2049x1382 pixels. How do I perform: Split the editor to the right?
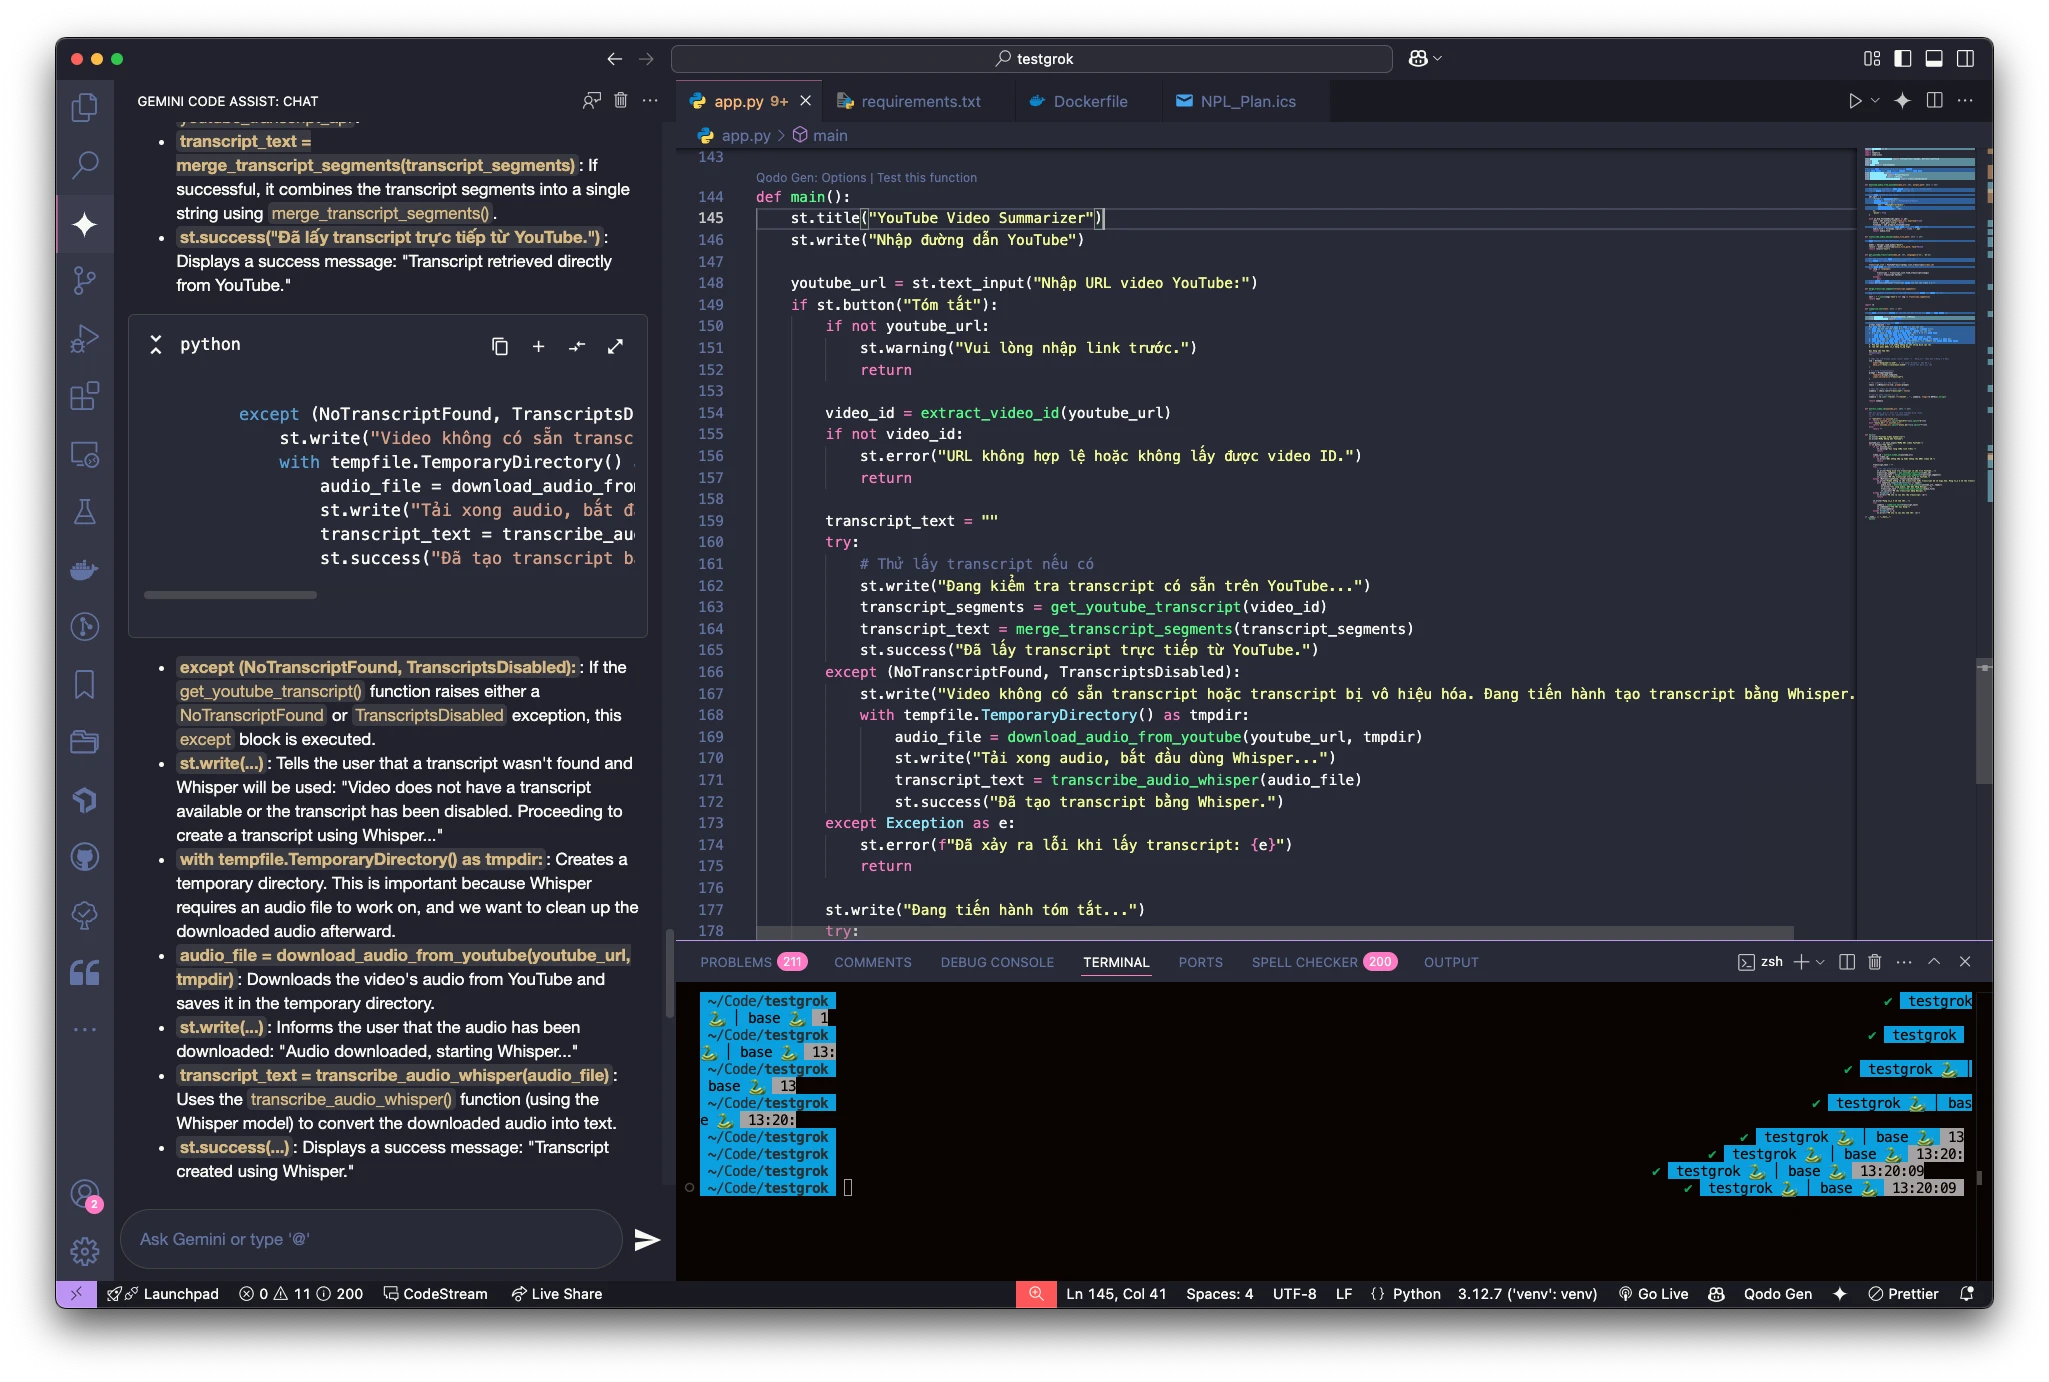coord(1935,101)
